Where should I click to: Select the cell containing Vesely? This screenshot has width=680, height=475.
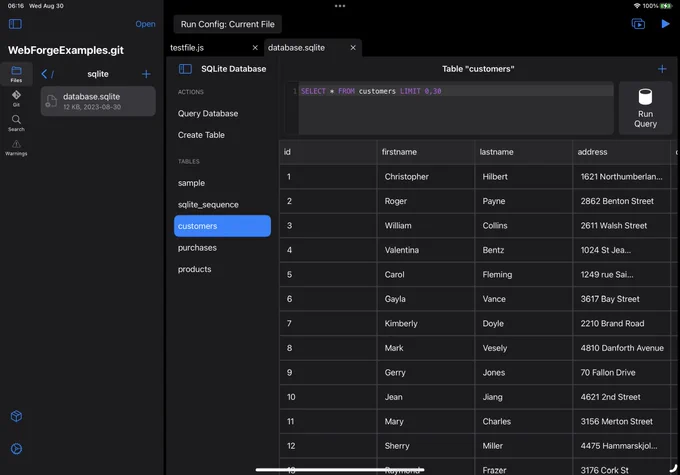524,348
